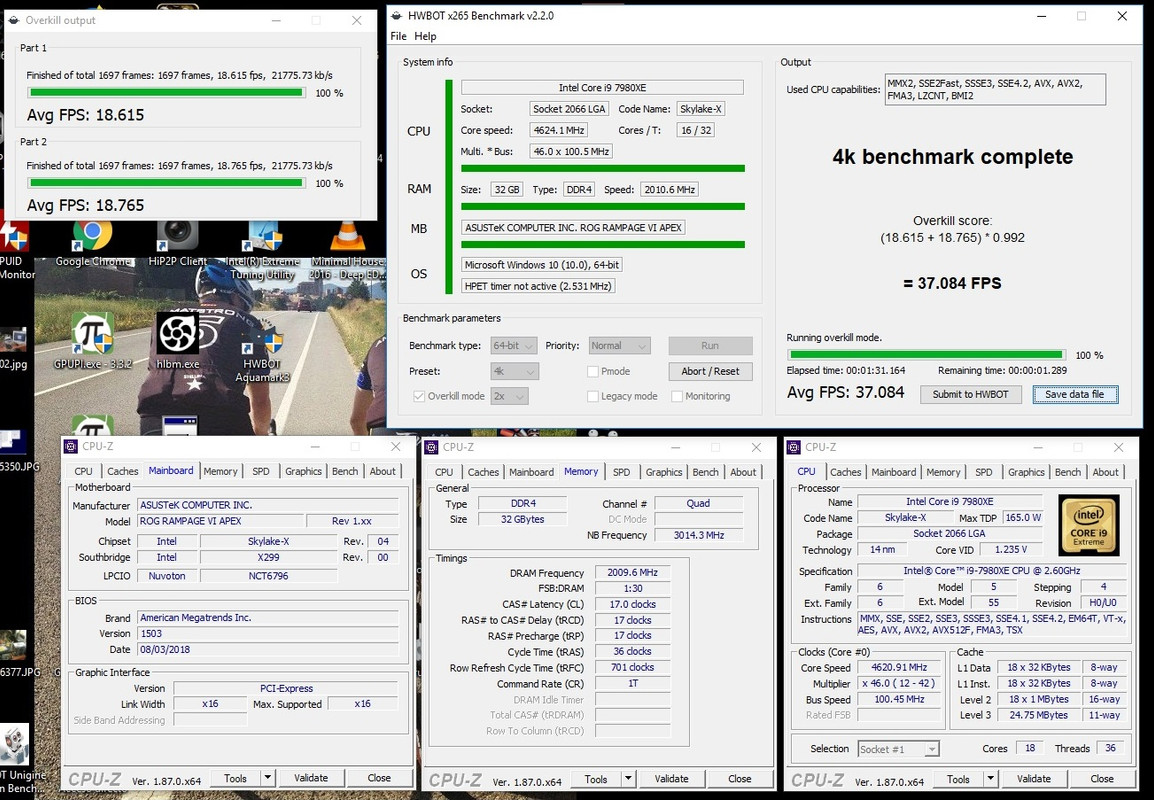Click the Save data file button
Screen dimensions: 1154x800
[1075, 394]
